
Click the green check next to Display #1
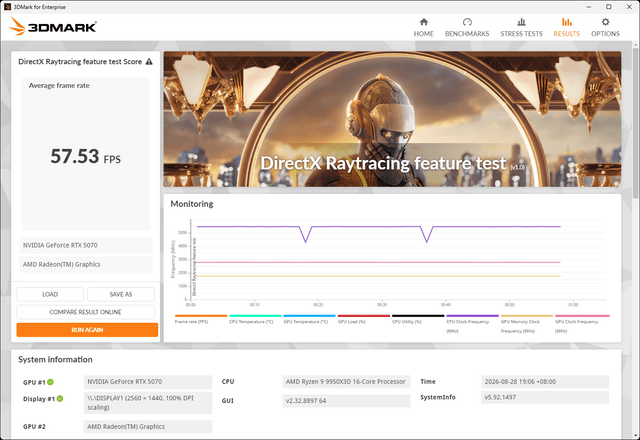(60, 399)
